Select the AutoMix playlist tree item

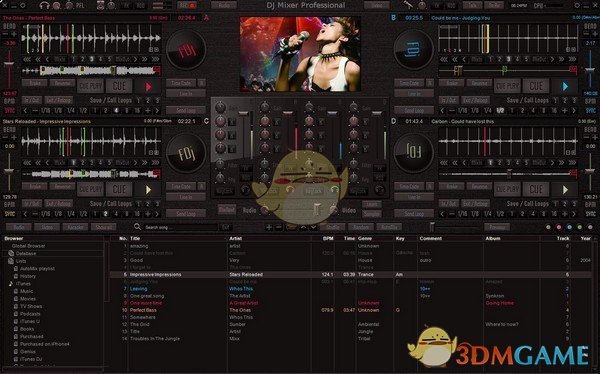tap(38, 269)
